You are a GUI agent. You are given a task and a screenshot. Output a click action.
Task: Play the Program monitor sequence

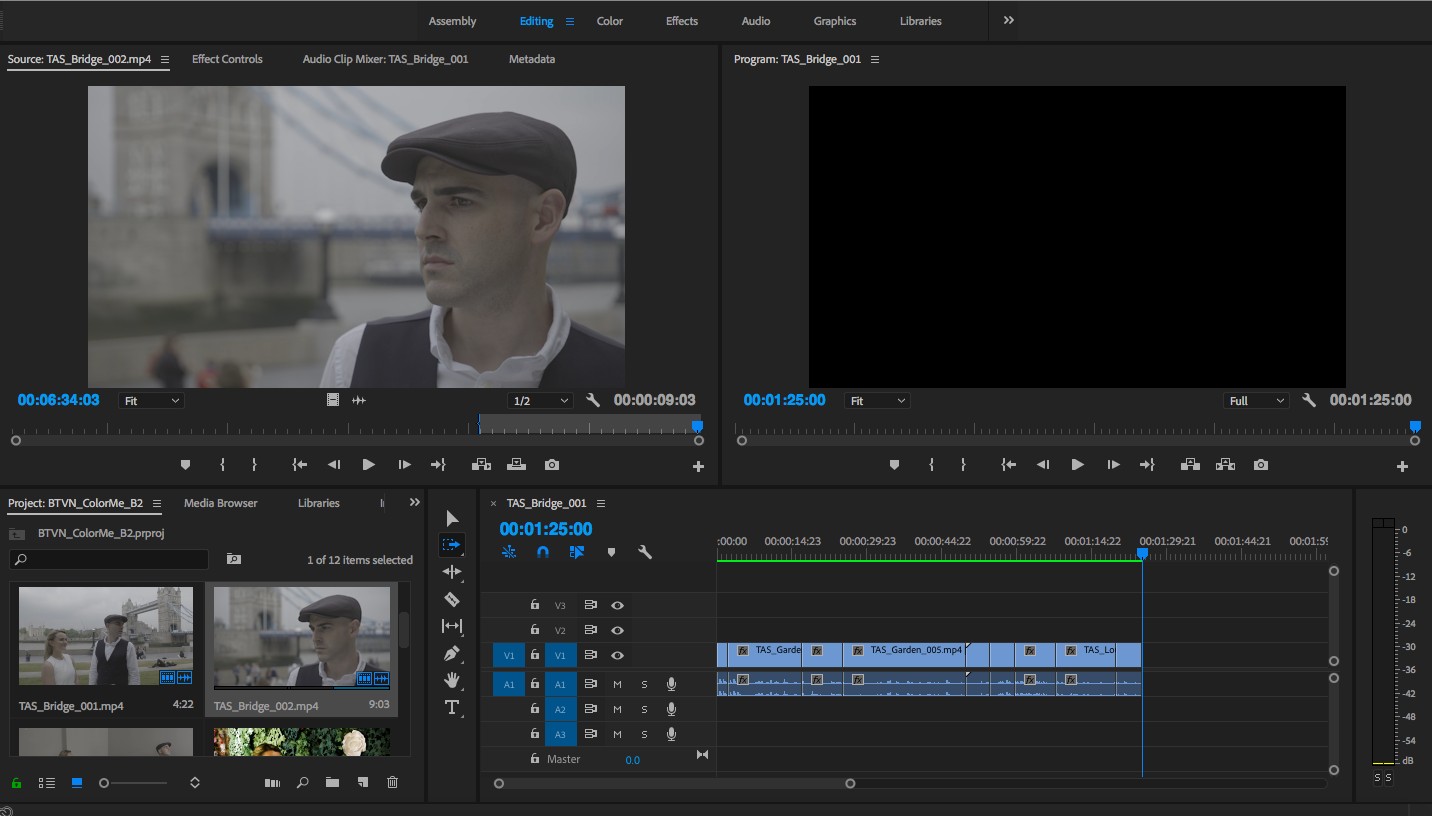1077,465
